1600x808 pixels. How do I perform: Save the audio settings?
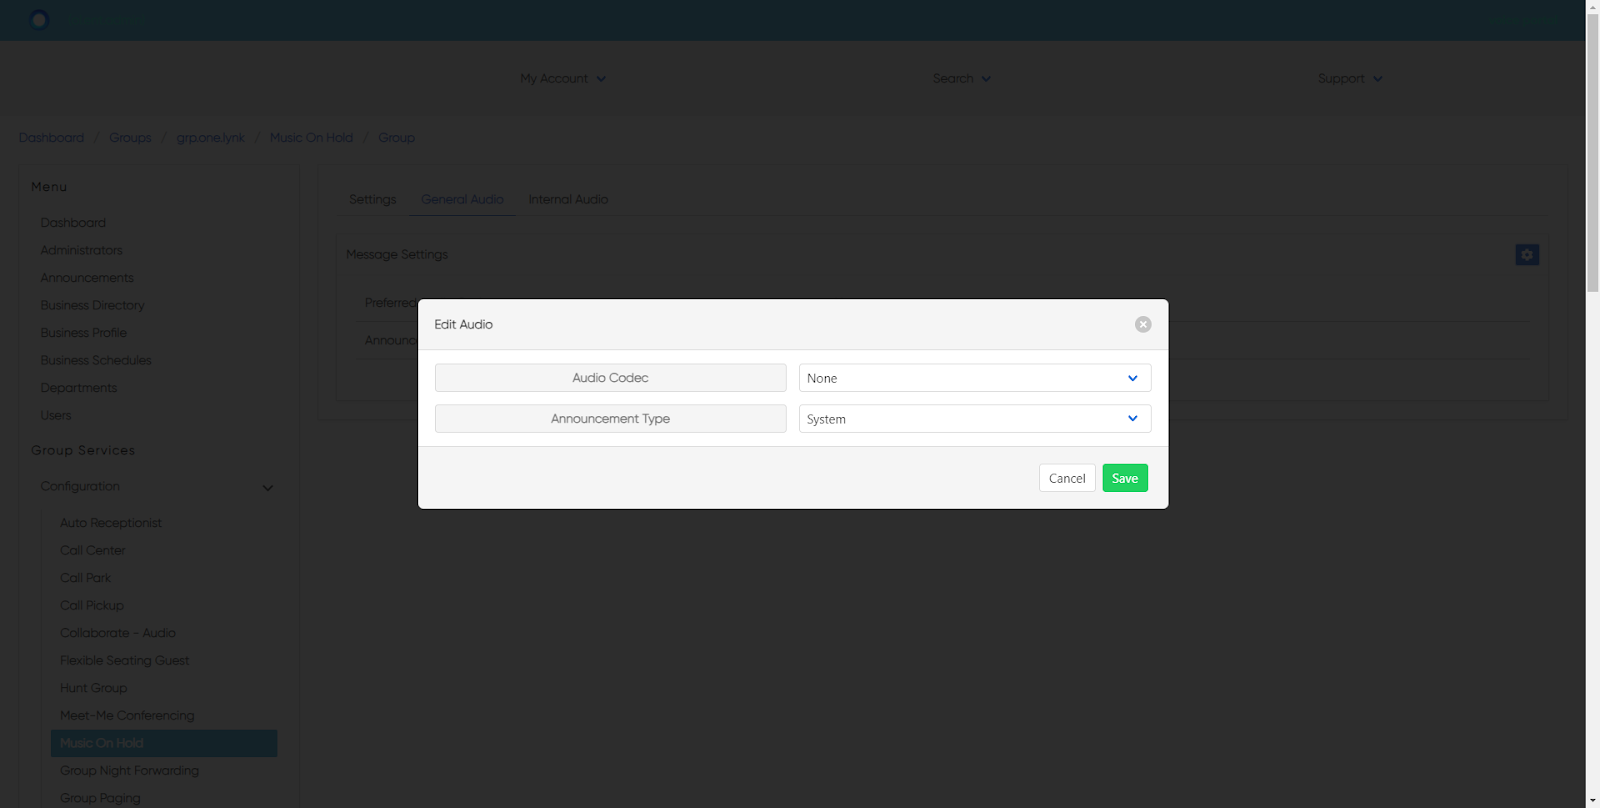click(x=1125, y=478)
